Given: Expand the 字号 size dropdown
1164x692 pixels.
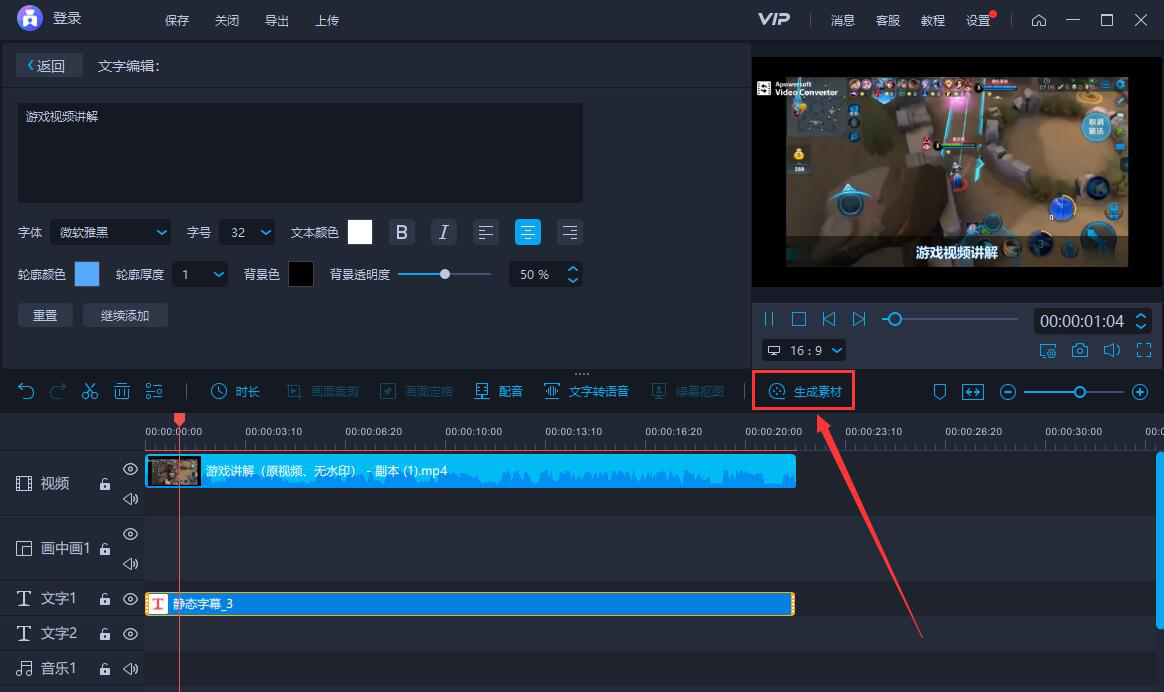Looking at the screenshot, I should (x=246, y=232).
